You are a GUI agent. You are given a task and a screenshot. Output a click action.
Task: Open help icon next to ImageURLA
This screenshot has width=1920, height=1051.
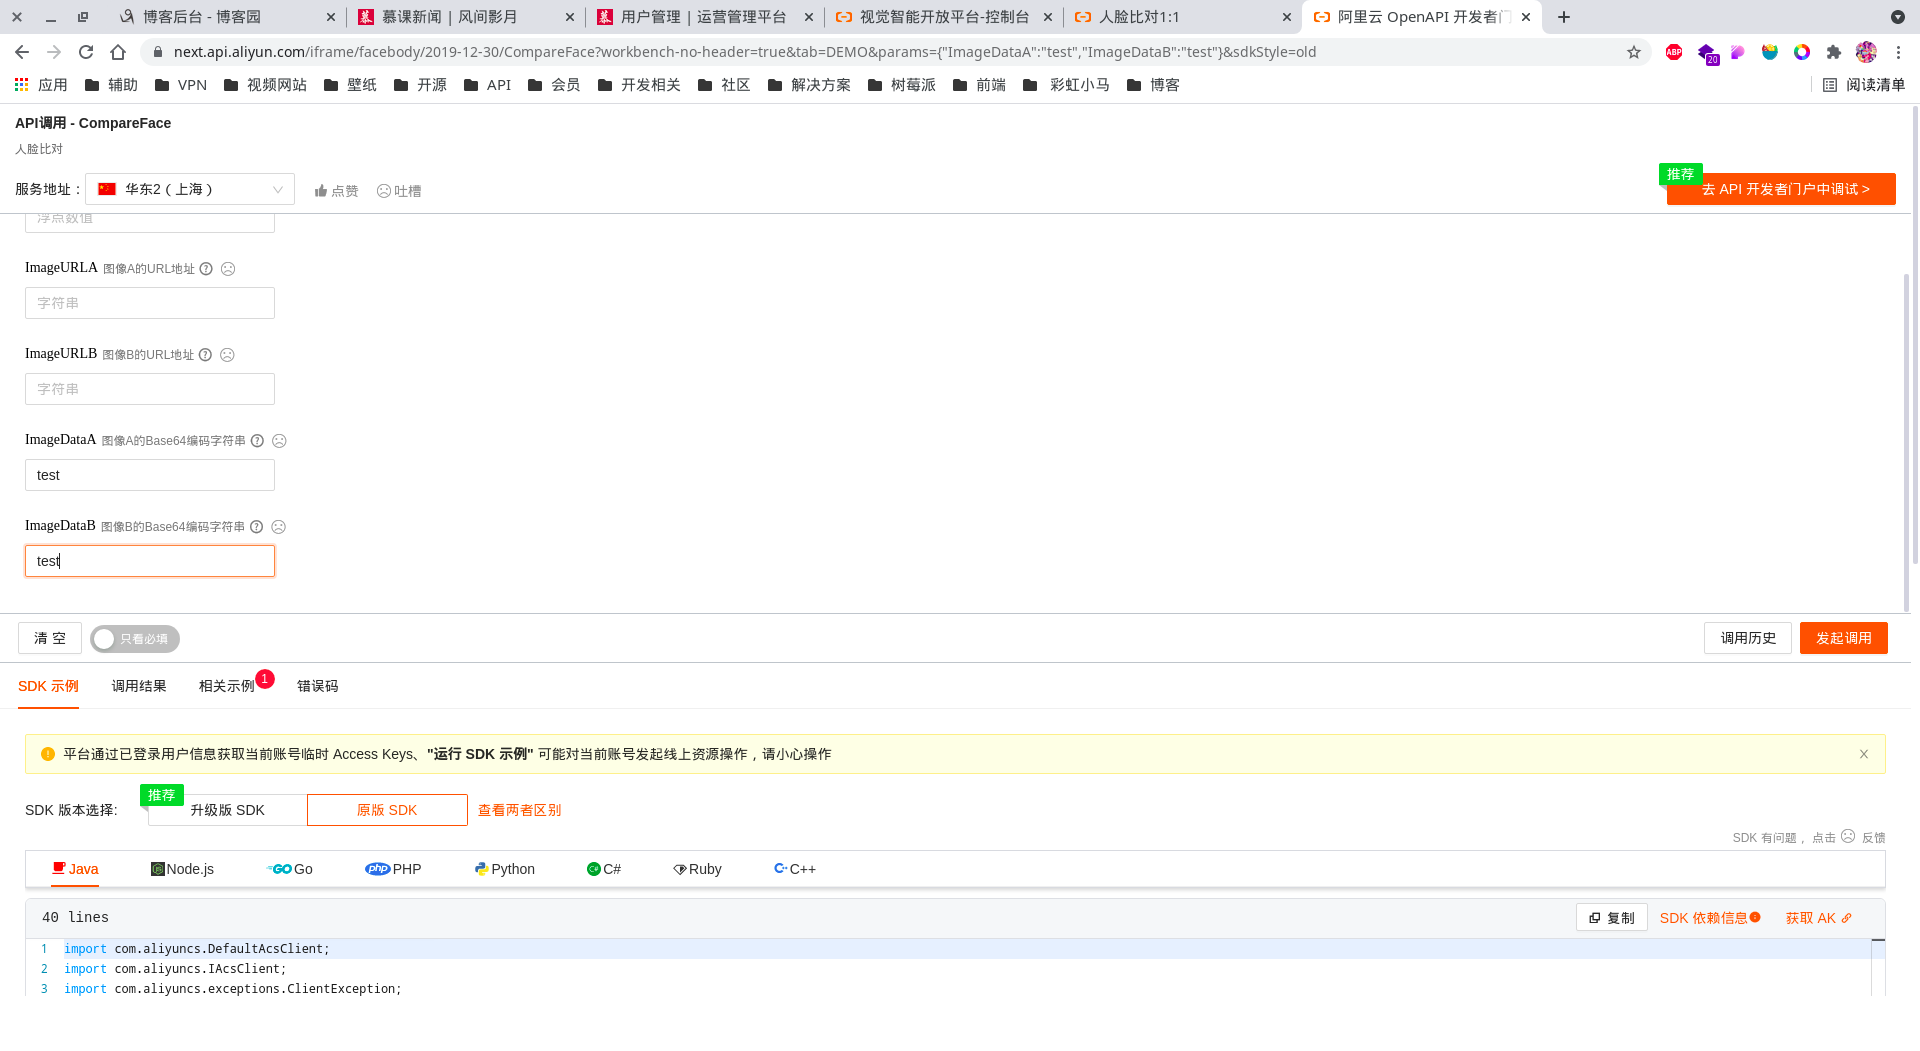click(206, 269)
